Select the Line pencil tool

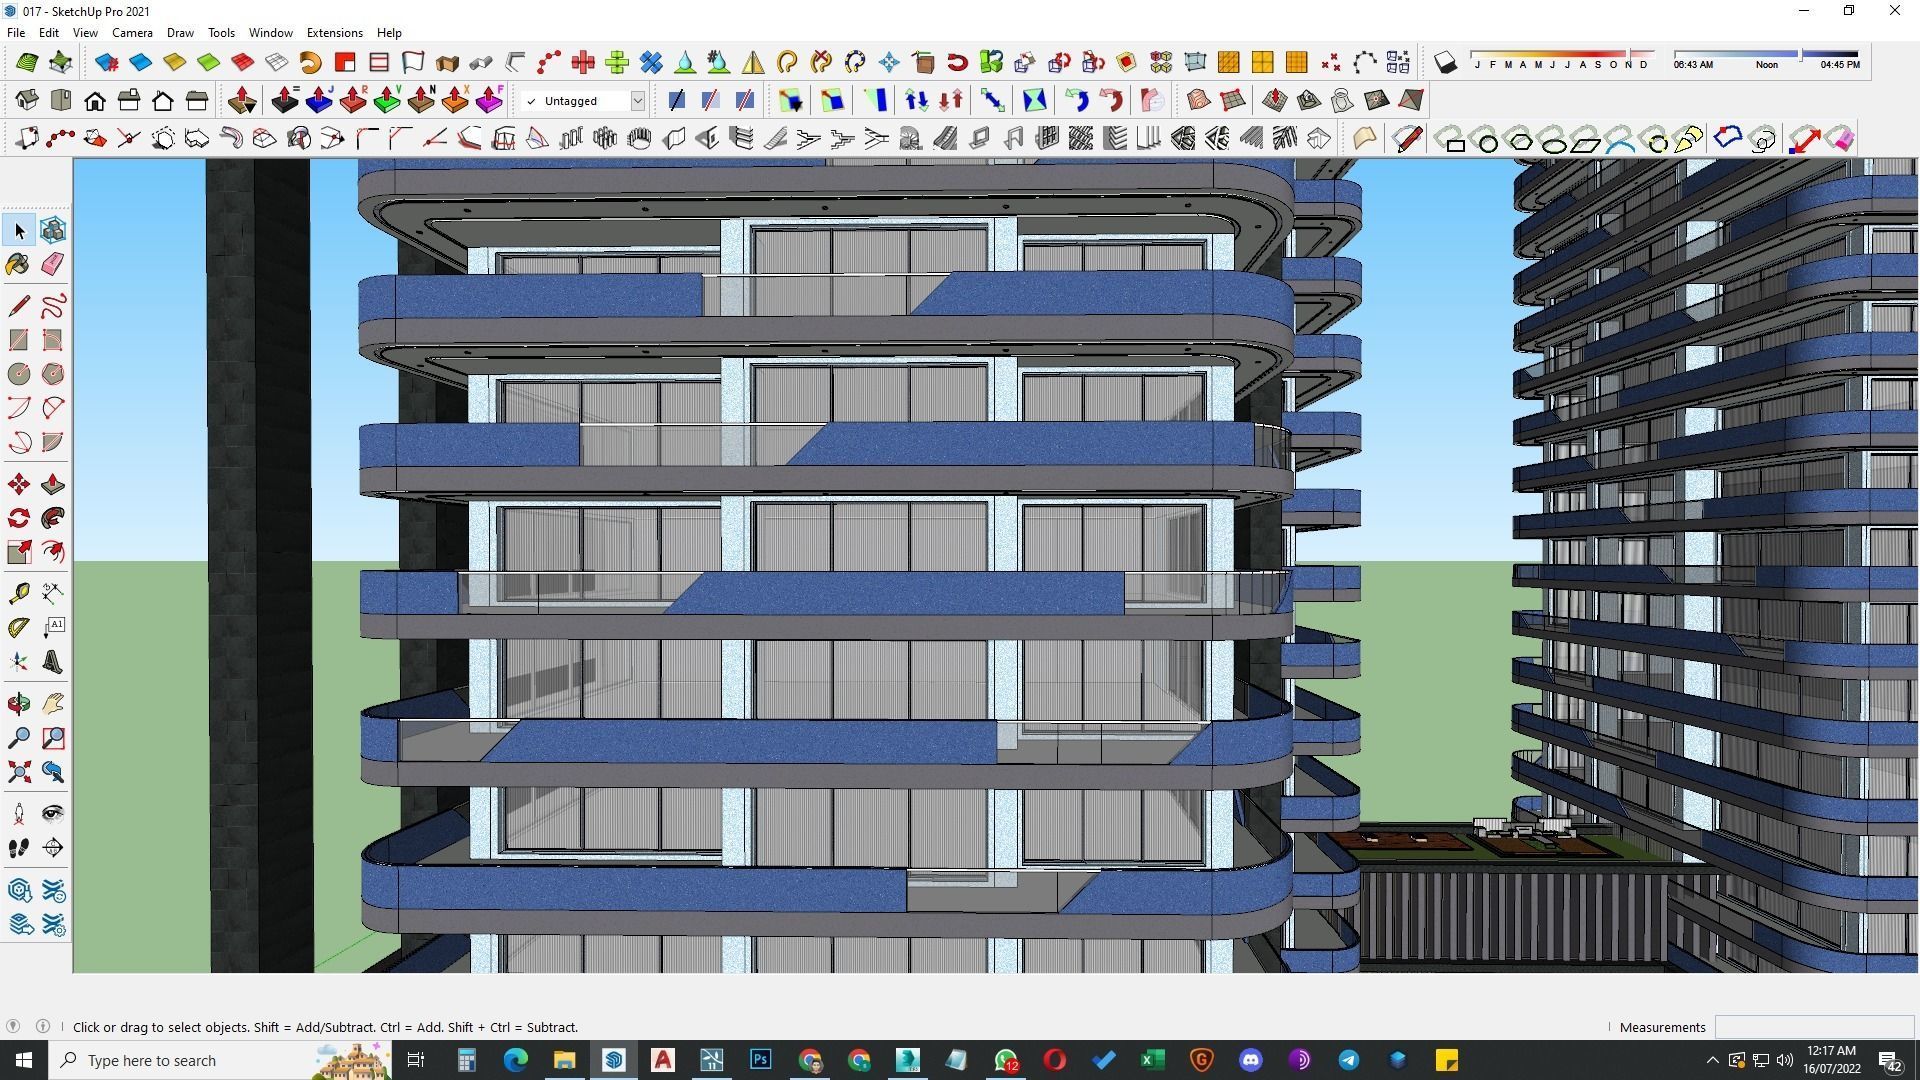point(19,306)
